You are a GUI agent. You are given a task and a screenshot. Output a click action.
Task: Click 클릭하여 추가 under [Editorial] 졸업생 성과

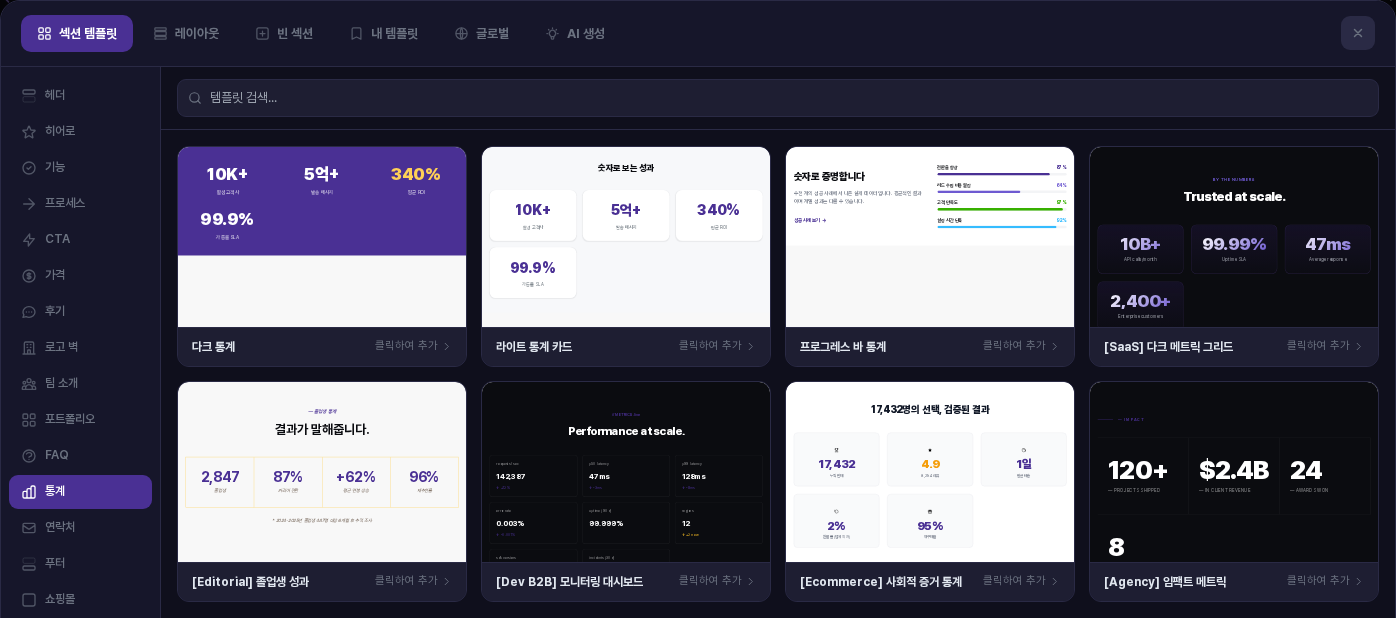tap(413, 581)
